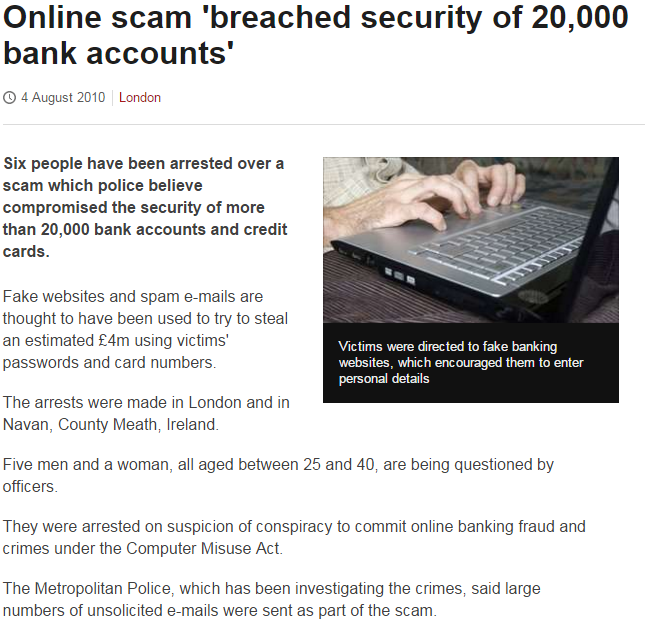Click the words 'Computer Misuse Act'
The width and height of the screenshot is (645, 632).
pyautogui.click(x=203, y=548)
